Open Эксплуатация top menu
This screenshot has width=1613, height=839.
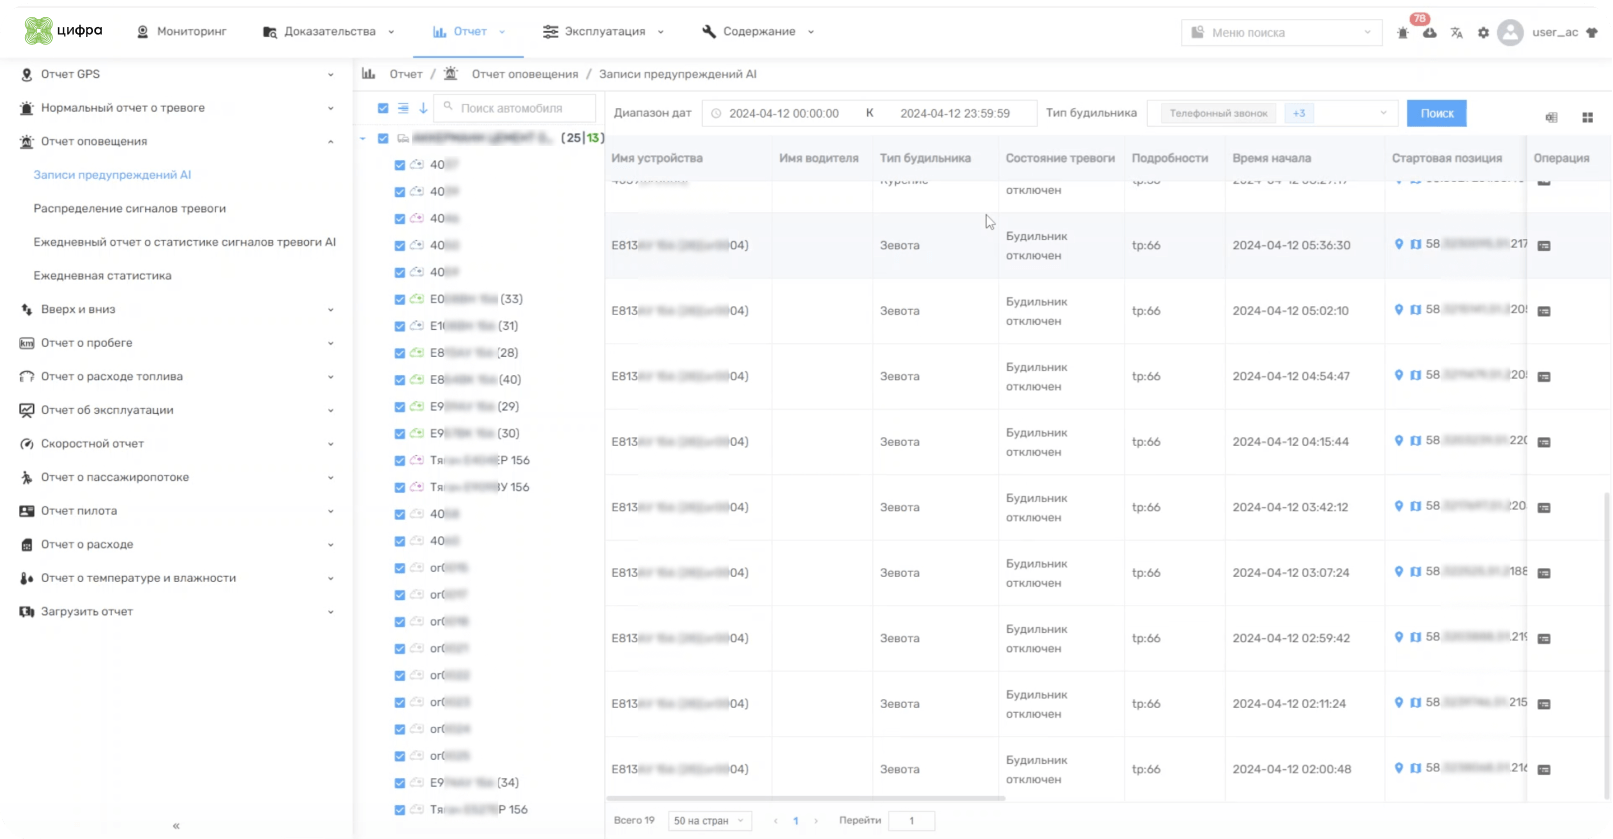click(603, 32)
